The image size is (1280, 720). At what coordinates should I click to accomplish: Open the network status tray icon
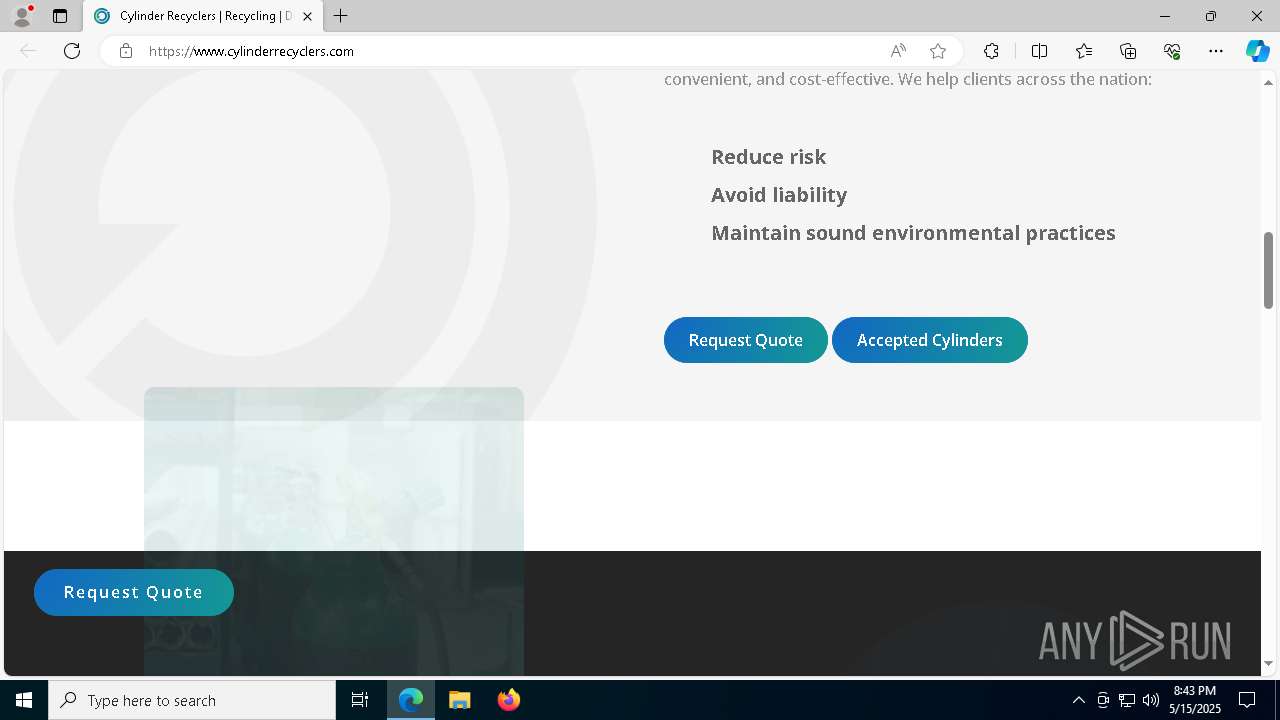point(1127,700)
